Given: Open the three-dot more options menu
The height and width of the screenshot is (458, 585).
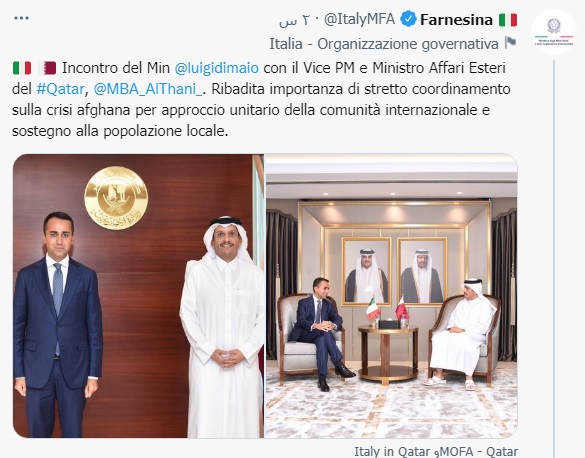Looking at the screenshot, I should pyautogui.click(x=21, y=18).
